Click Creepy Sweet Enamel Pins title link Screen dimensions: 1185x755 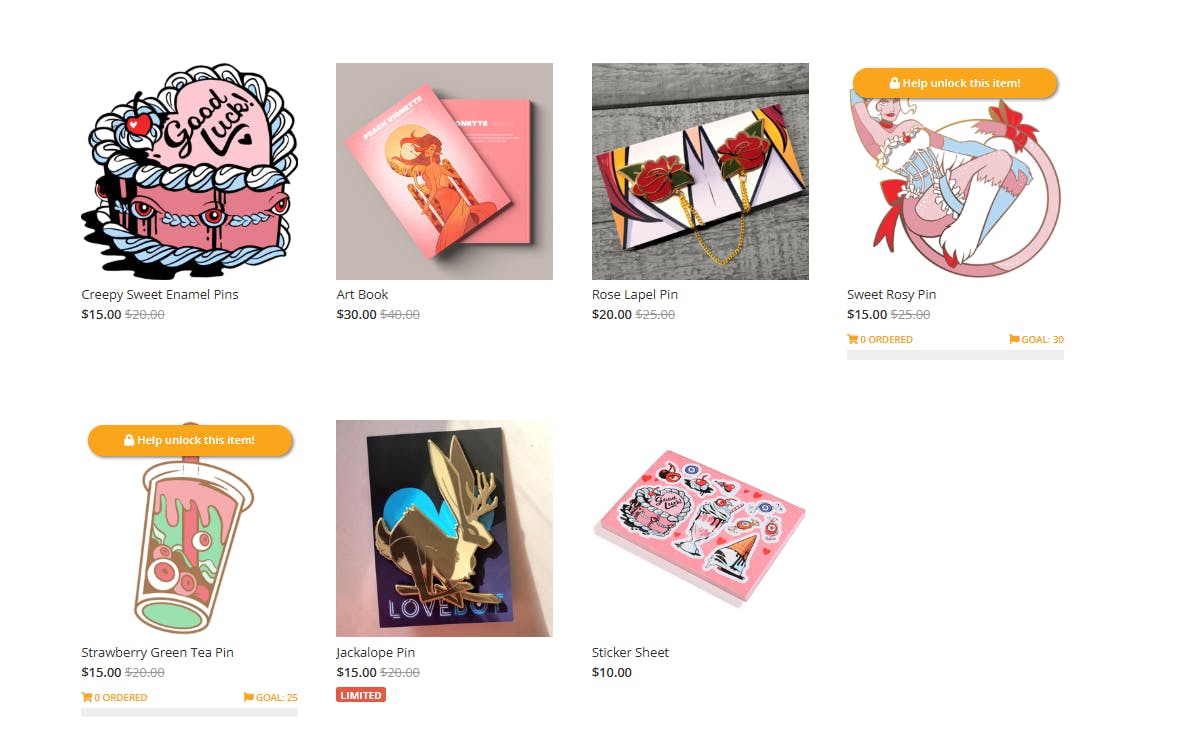pyautogui.click(x=159, y=295)
